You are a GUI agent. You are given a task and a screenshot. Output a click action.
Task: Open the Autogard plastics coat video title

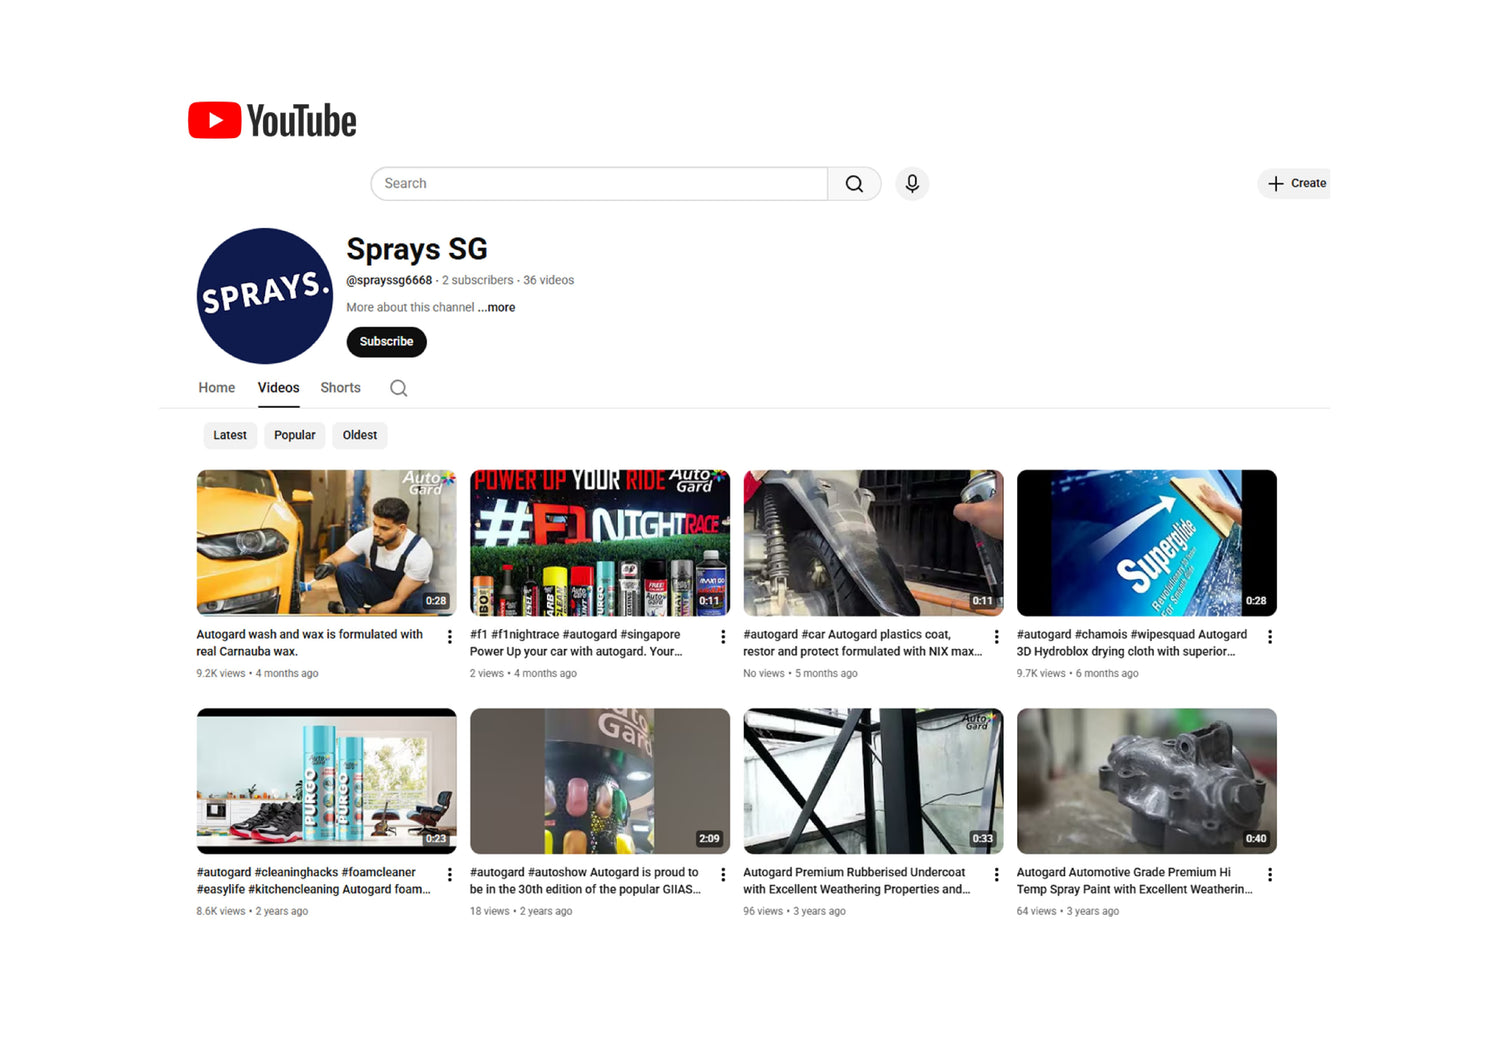click(x=862, y=642)
